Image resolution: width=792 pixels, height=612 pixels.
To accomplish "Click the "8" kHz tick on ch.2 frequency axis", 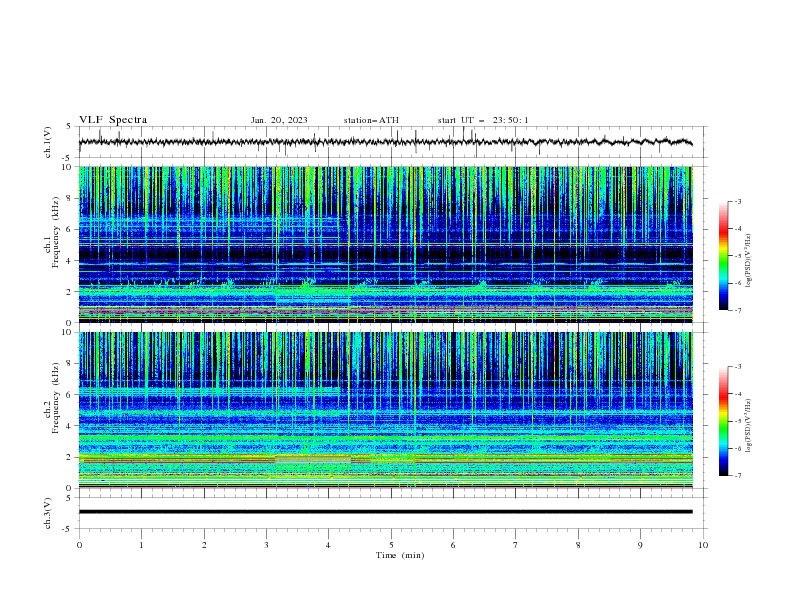I will 69,364.
